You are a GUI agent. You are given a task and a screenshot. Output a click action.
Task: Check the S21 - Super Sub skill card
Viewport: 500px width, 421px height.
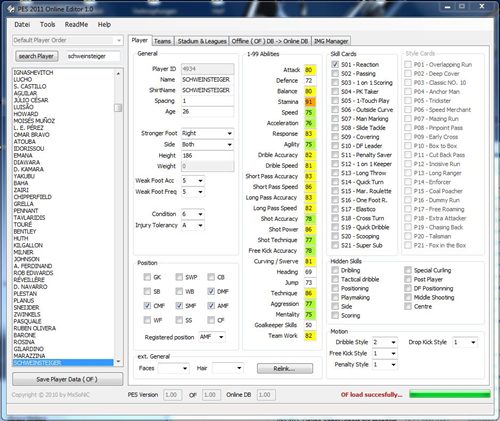pyautogui.click(x=335, y=245)
